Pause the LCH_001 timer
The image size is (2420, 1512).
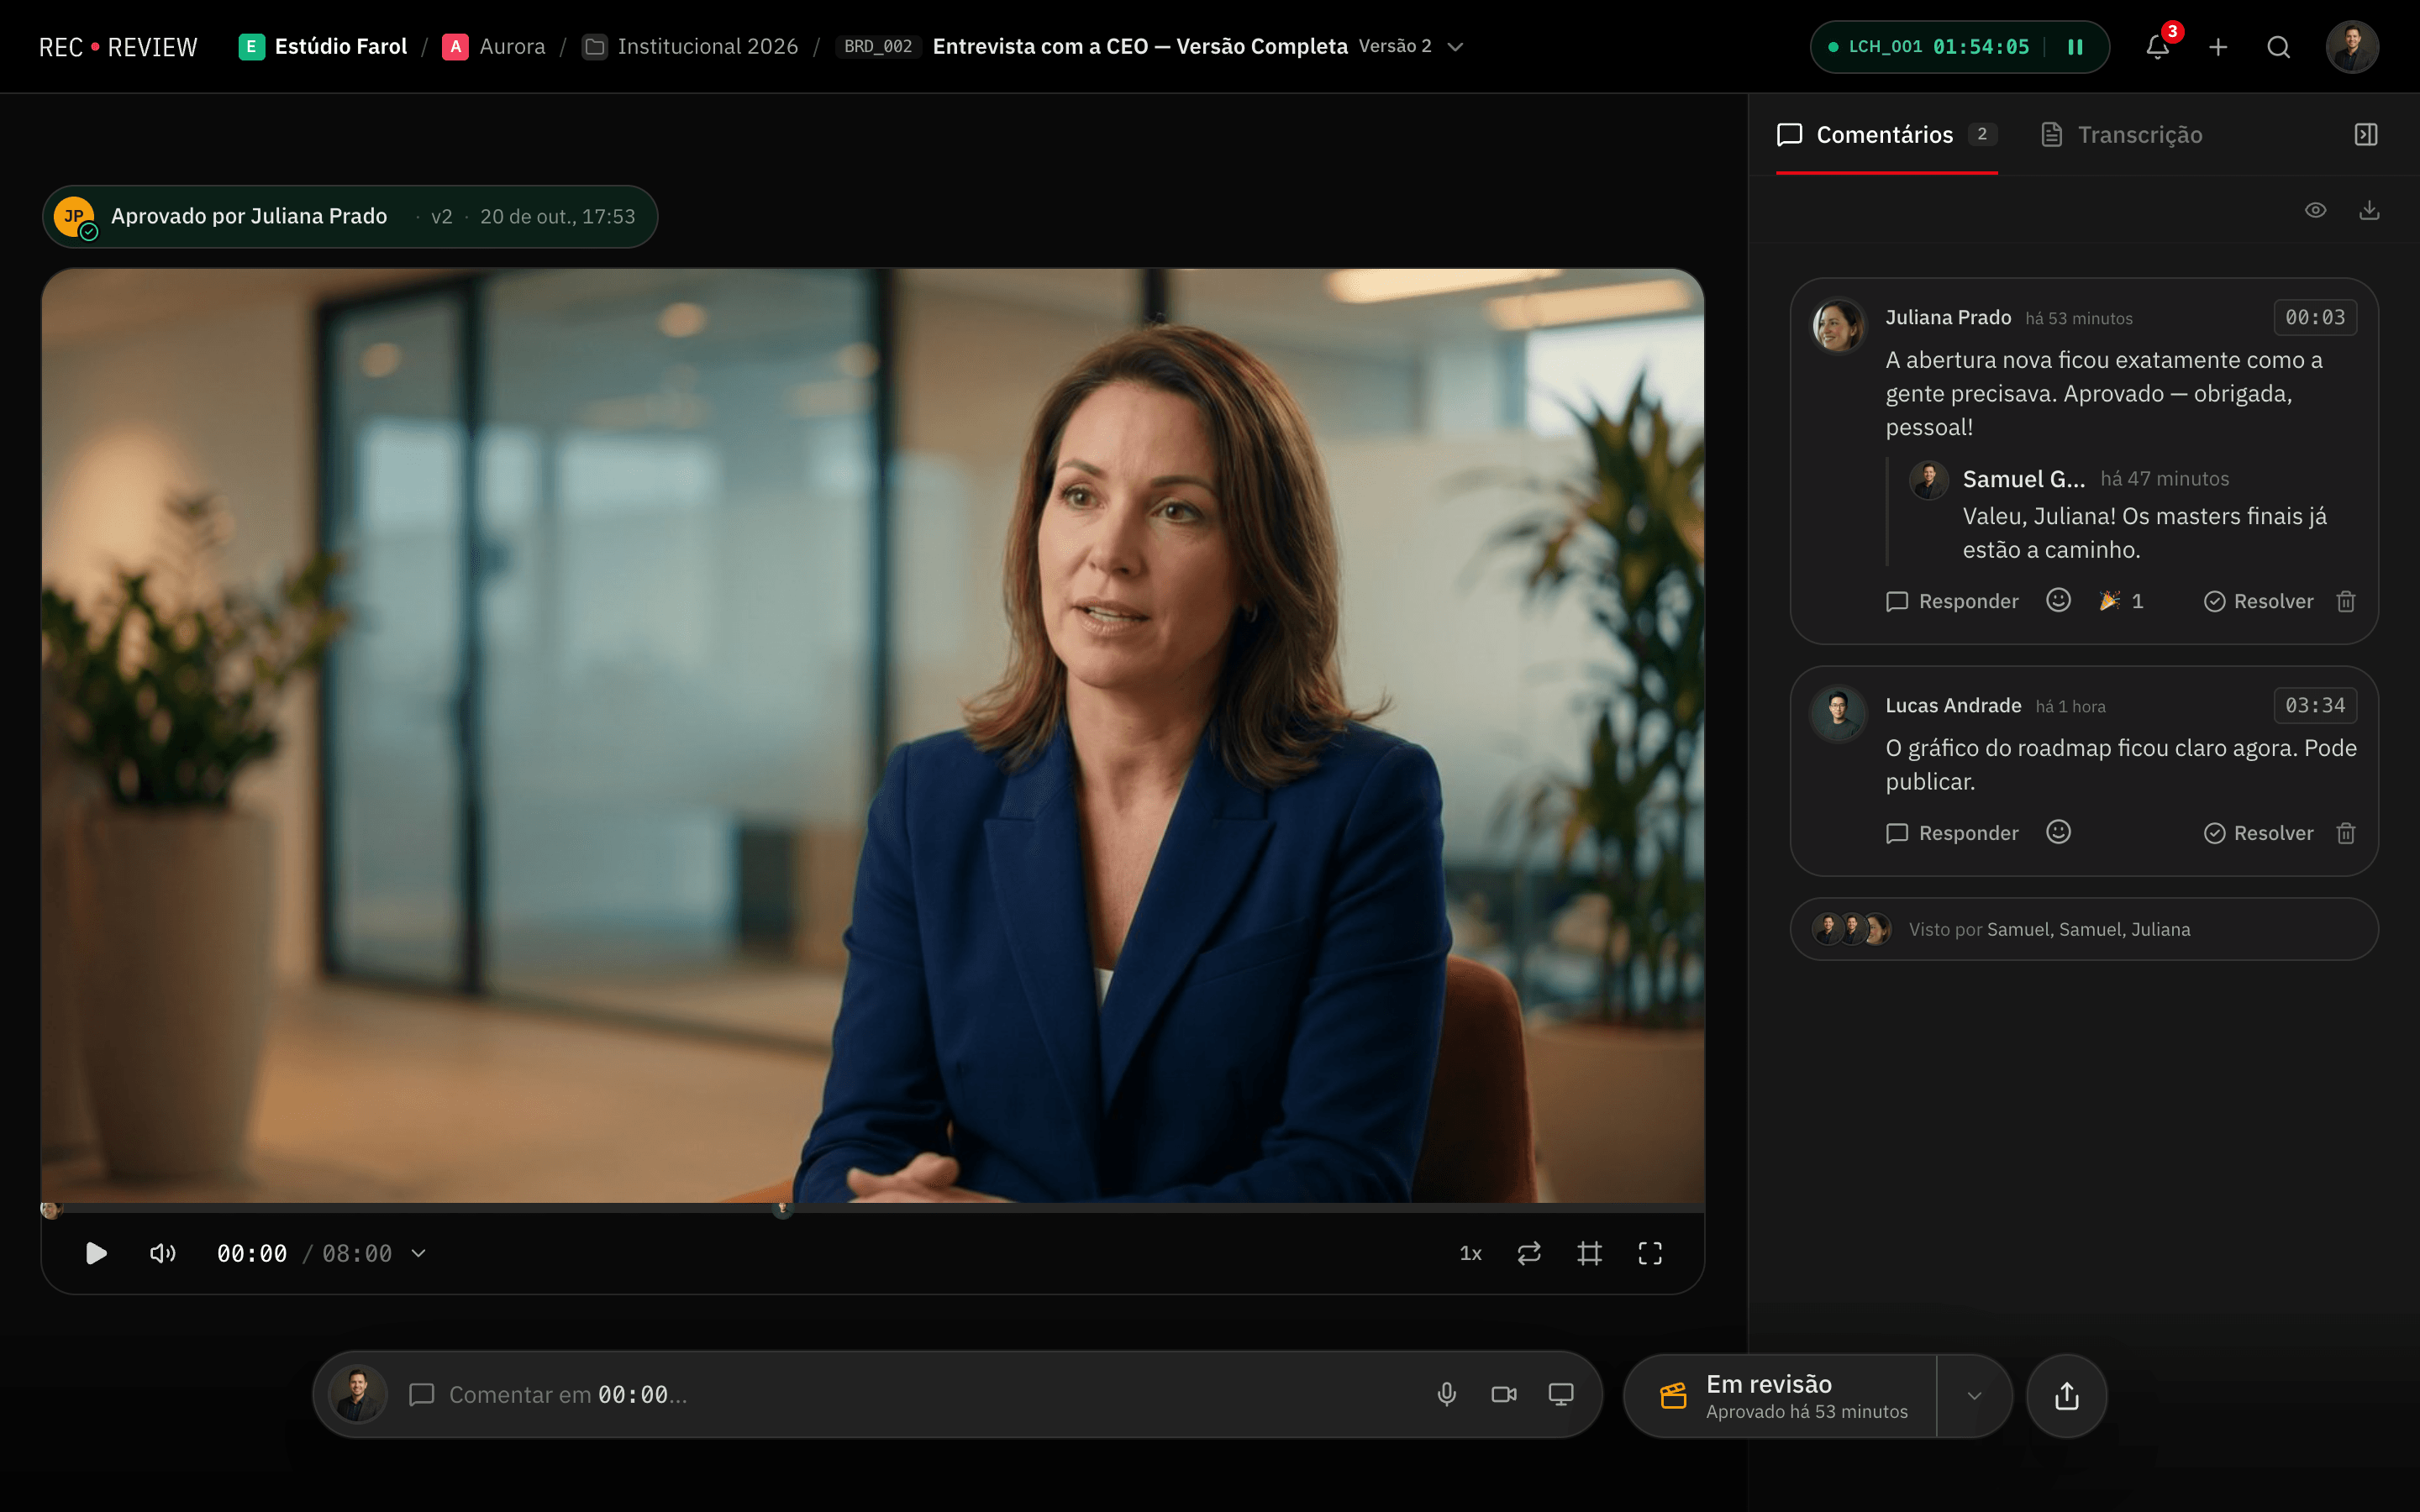pos(2075,47)
